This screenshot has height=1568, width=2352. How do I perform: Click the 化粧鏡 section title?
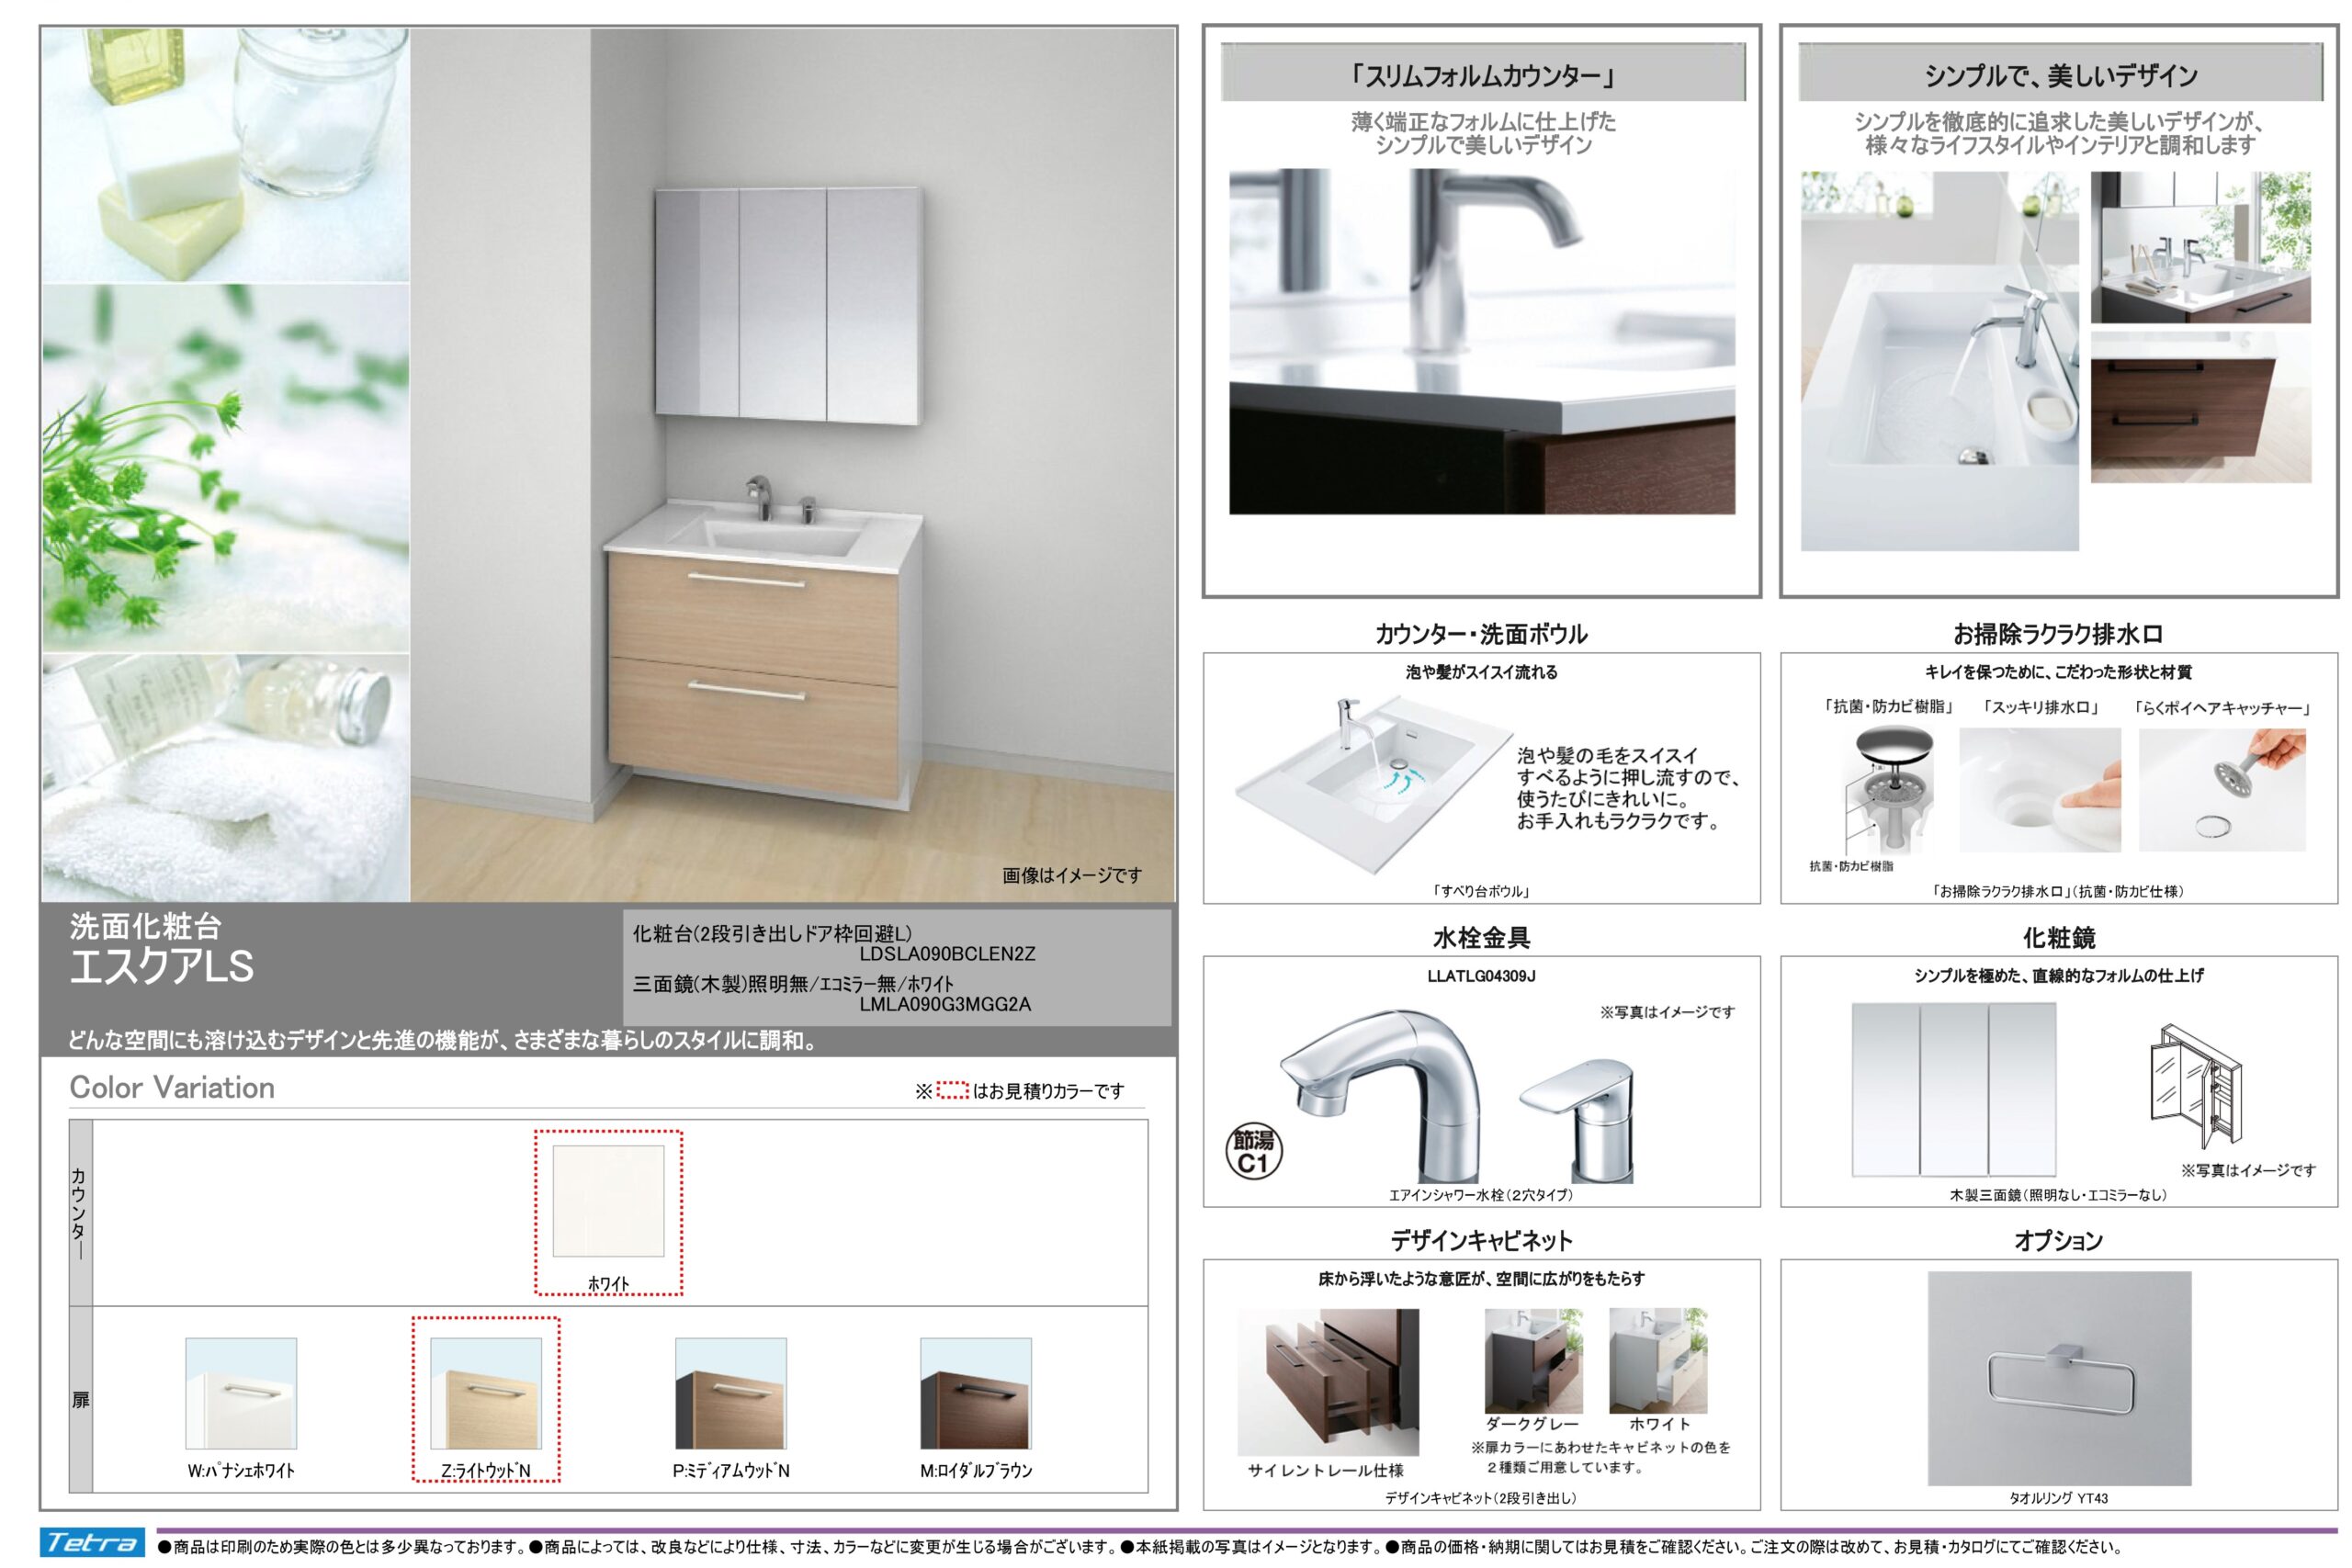coord(2059,937)
